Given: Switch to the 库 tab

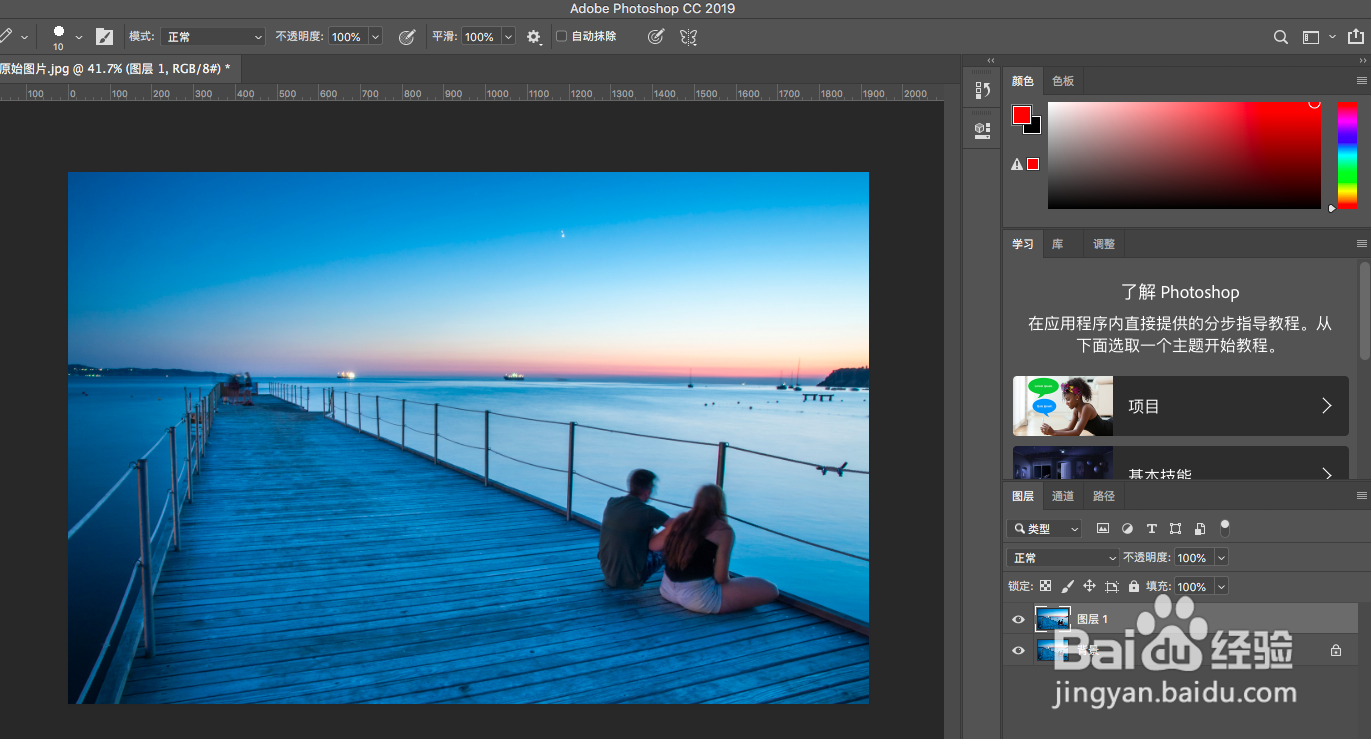Looking at the screenshot, I should tap(1058, 244).
